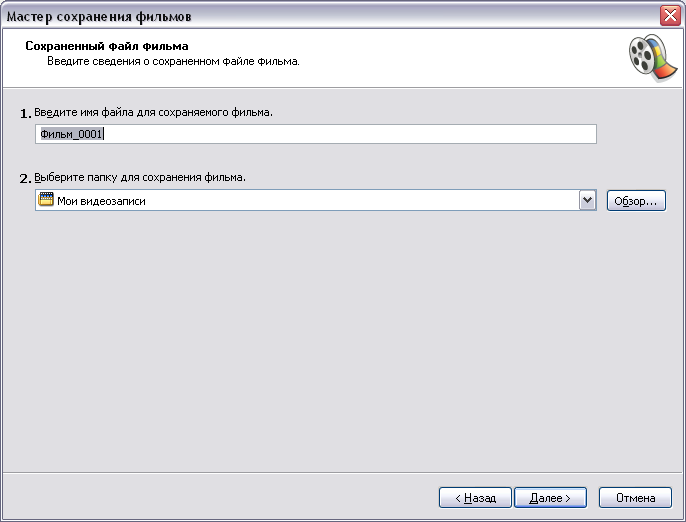The height and width of the screenshot is (522, 686).
Task: Click the 'Введите имя файла' step label
Action: 153,112
